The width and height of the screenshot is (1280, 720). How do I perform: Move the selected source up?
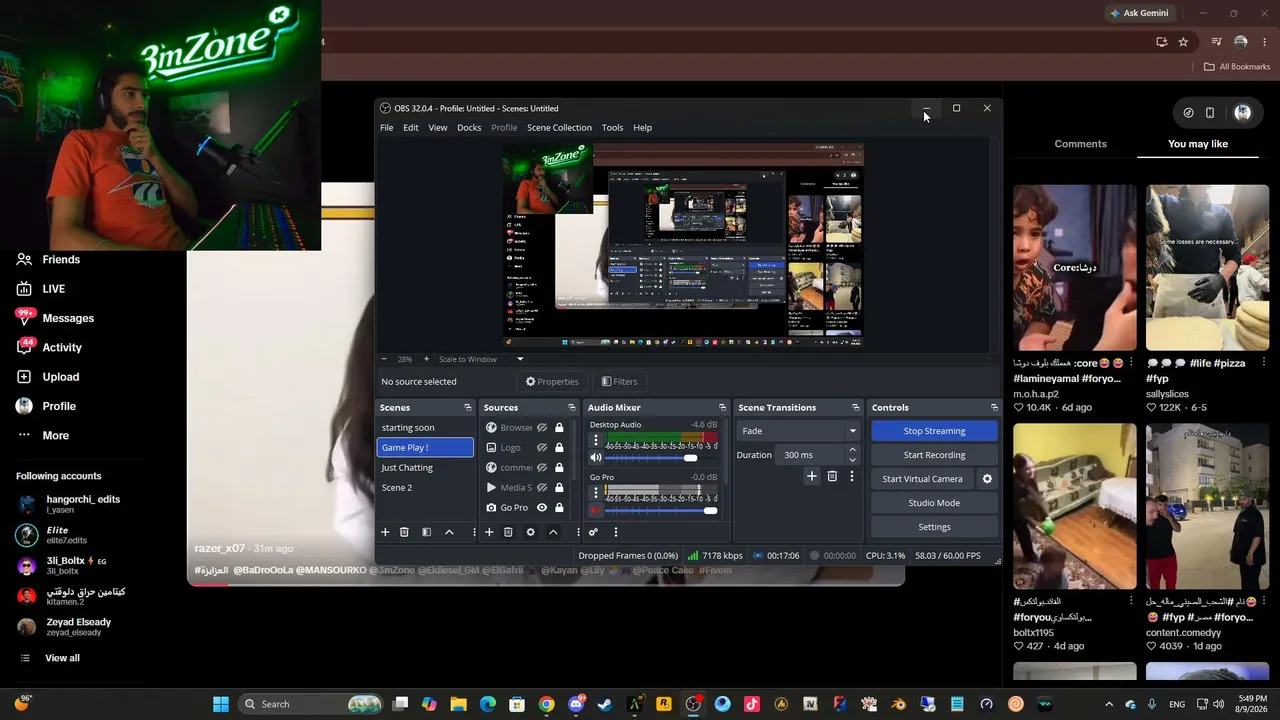(x=553, y=532)
